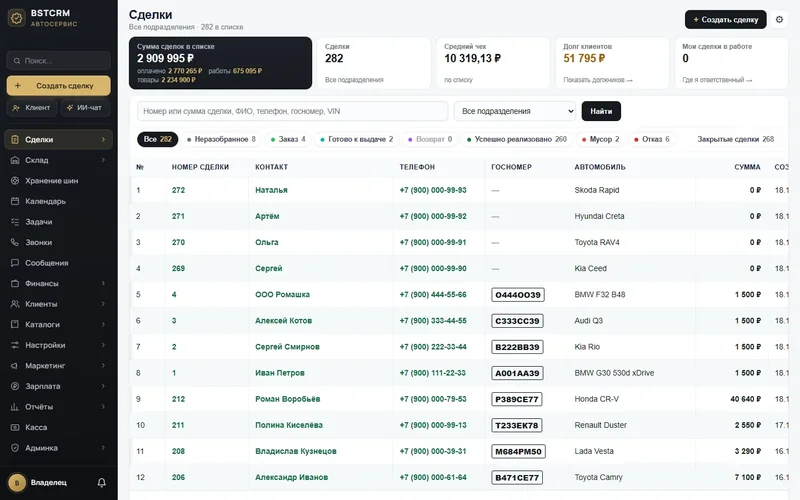Click the notification bell icon
The width and height of the screenshot is (800, 500).
coord(102,483)
